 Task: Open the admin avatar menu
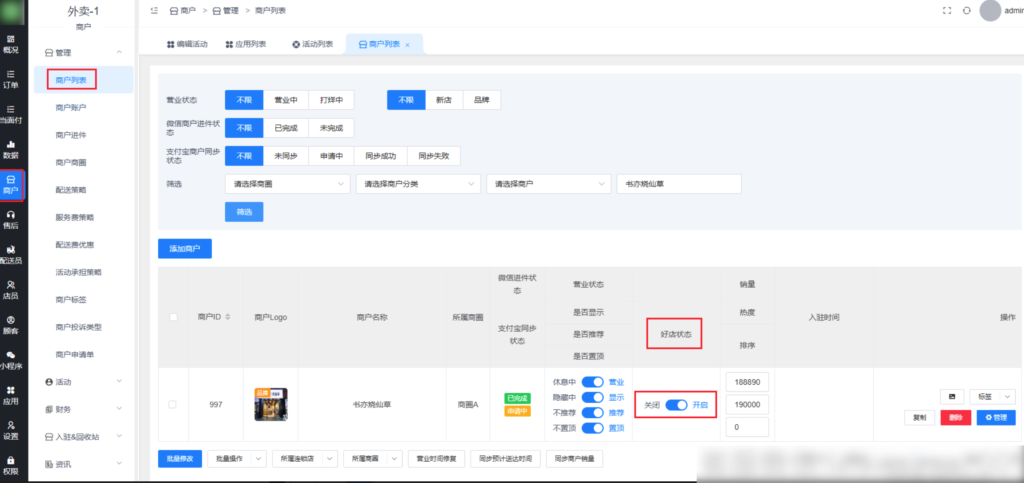[x=991, y=10]
